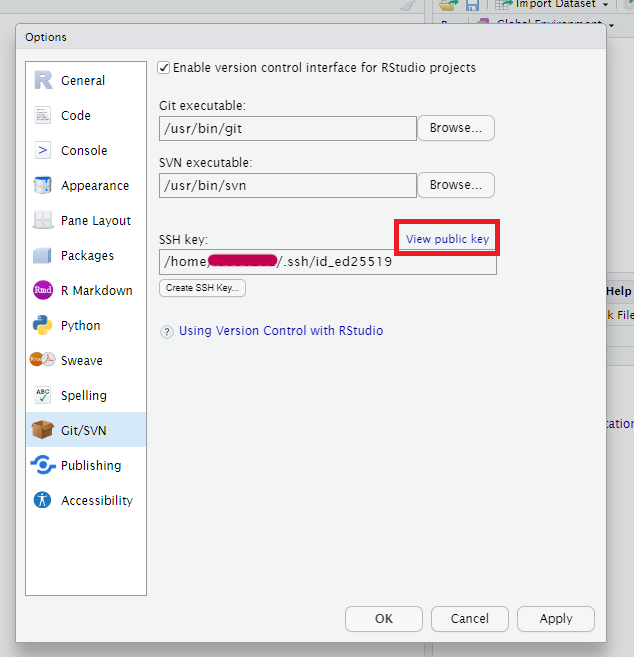The image size is (634, 657).
Task: Select the Python logo icon
Action: tap(43, 326)
